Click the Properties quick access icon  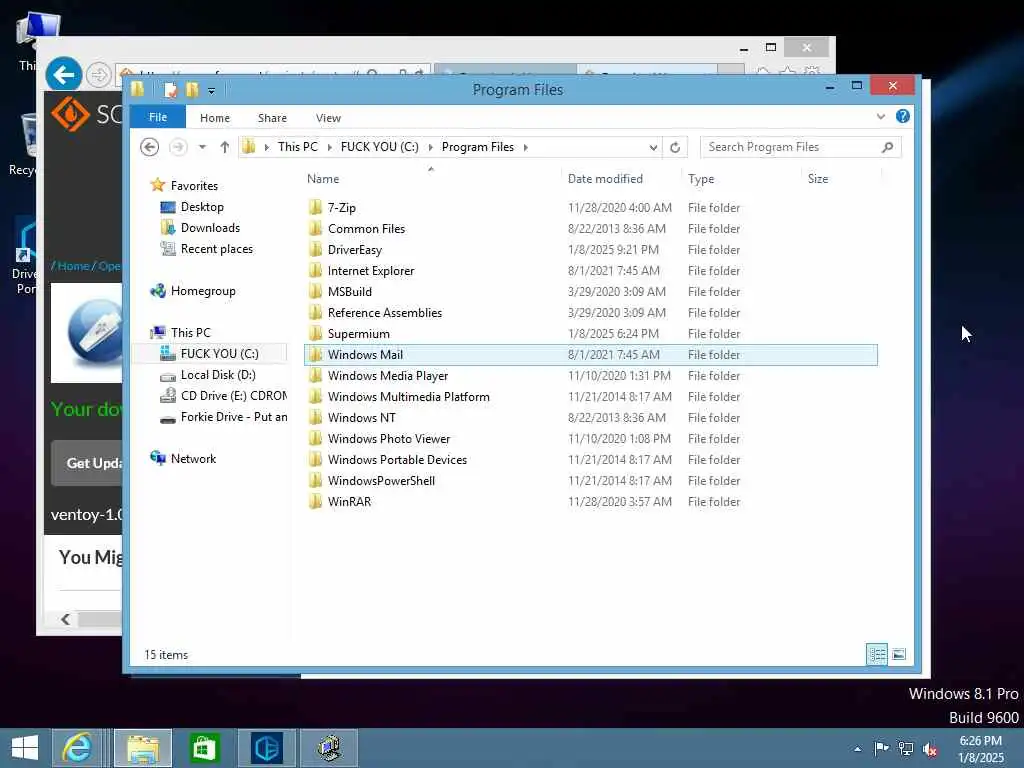[170, 89]
